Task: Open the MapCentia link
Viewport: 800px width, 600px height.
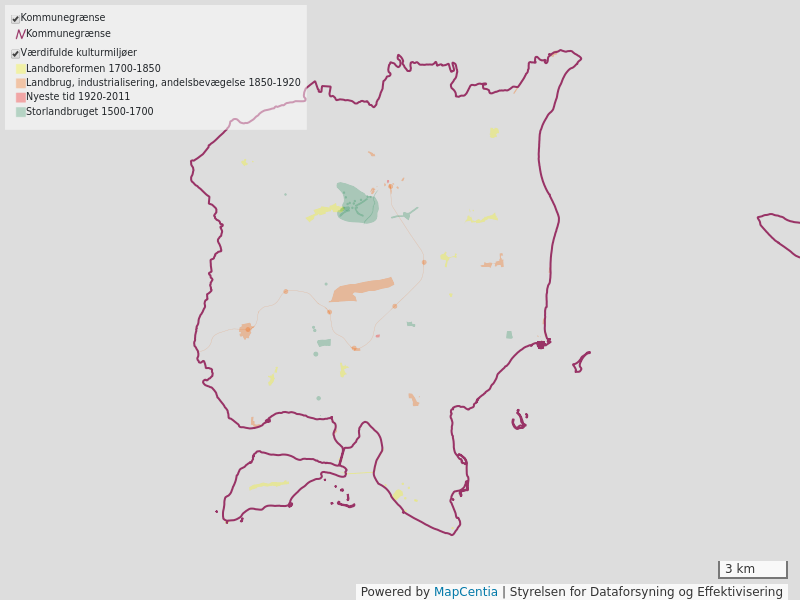Action: pyautogui.click(x=465, y=592)
